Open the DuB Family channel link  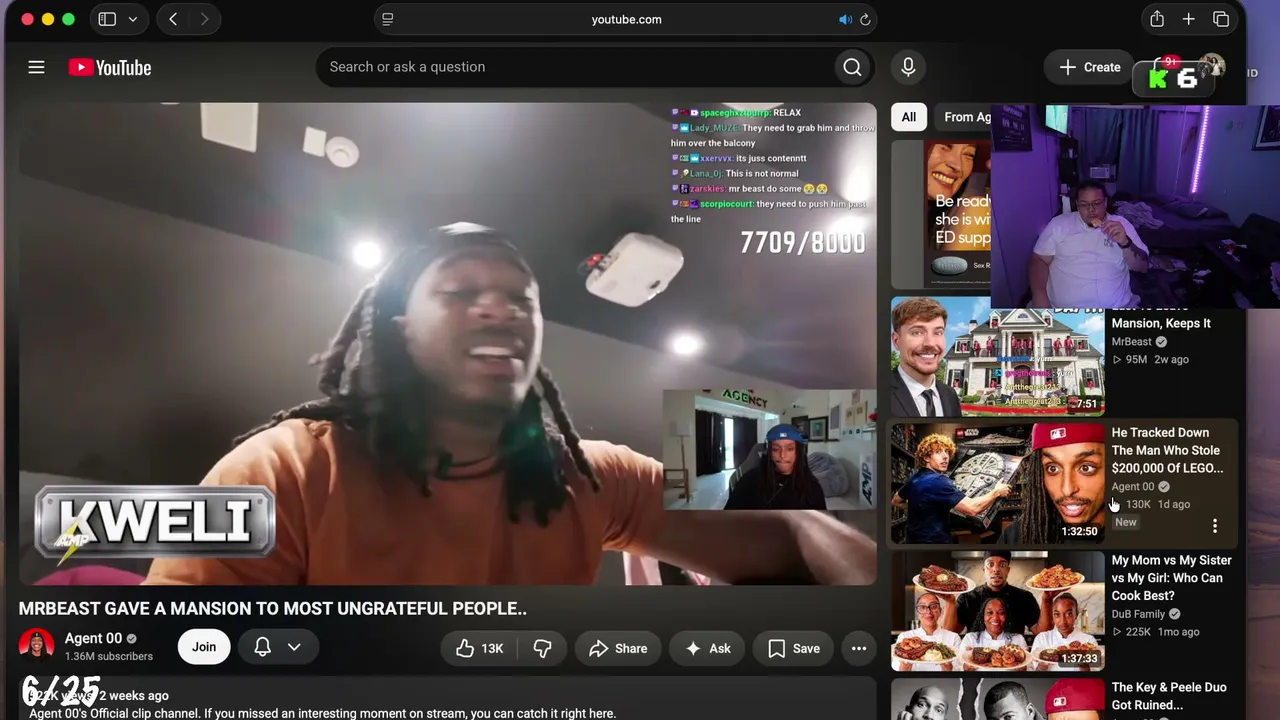(1138, 614)
